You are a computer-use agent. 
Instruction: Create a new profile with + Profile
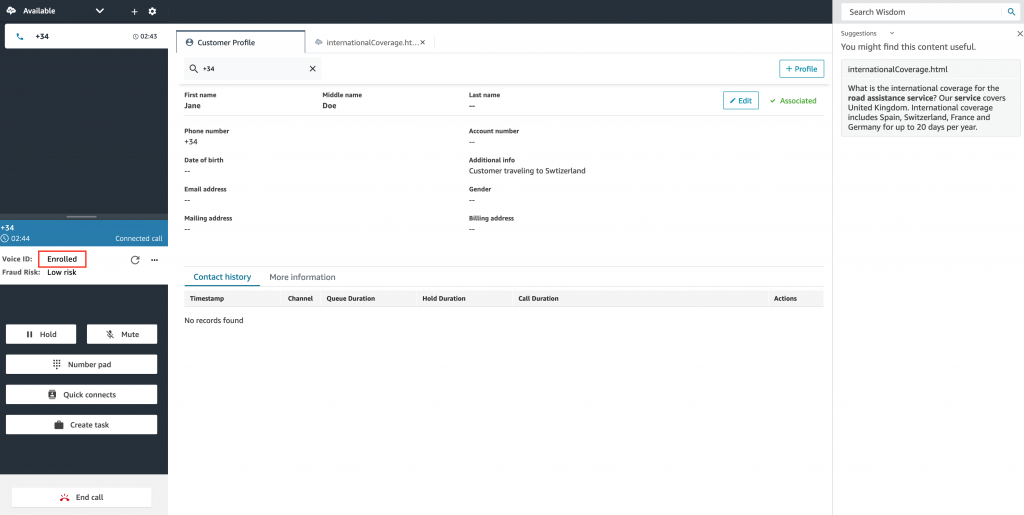click(801, 69)
